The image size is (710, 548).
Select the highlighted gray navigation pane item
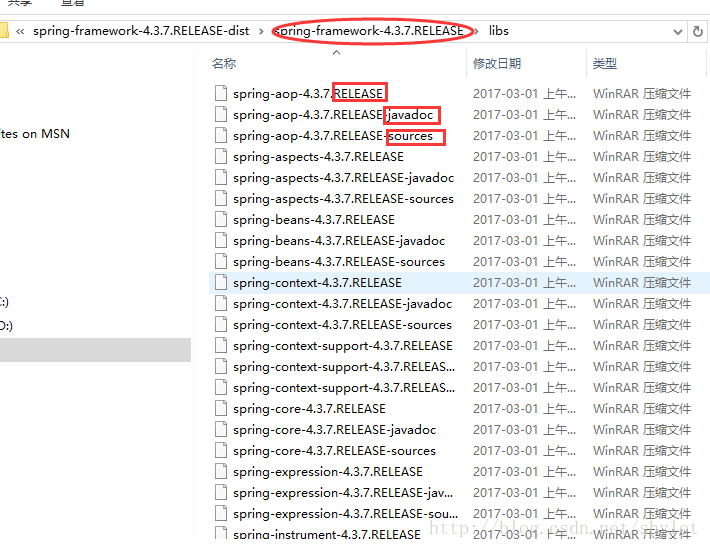click(x=95, y=350)
